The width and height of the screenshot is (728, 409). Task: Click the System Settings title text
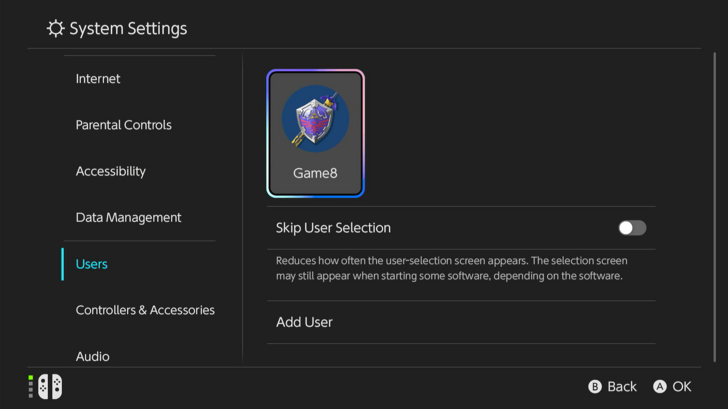tap(128, 29)
